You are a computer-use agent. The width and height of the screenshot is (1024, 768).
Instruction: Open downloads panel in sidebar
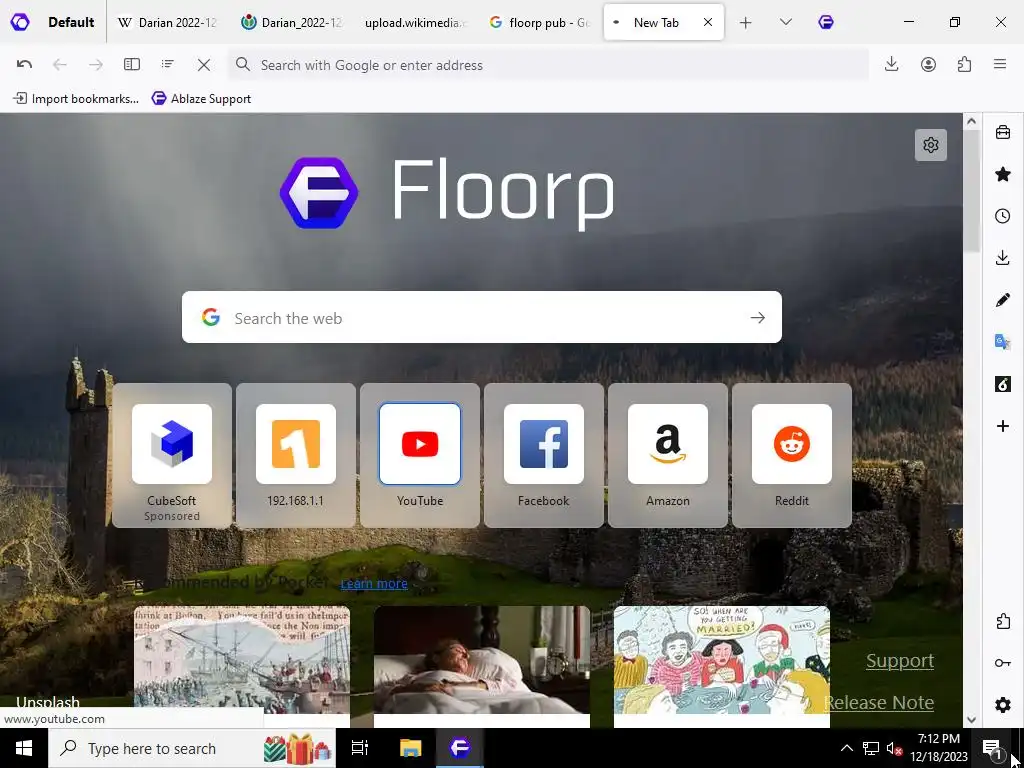pyautogui.click(x=1003, y=258)
